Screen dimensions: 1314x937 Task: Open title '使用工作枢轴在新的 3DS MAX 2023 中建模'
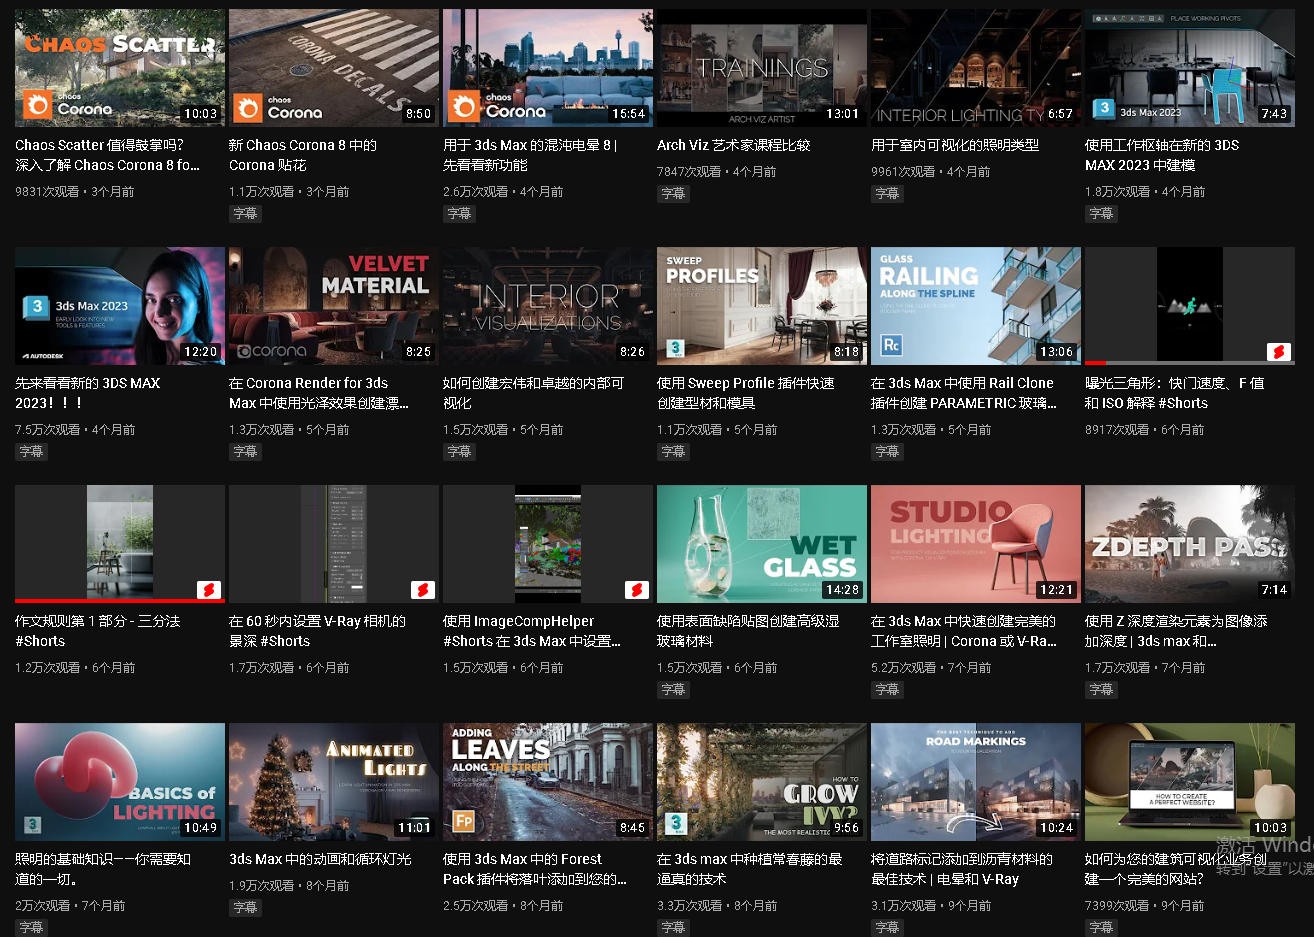click(1162, 155)
